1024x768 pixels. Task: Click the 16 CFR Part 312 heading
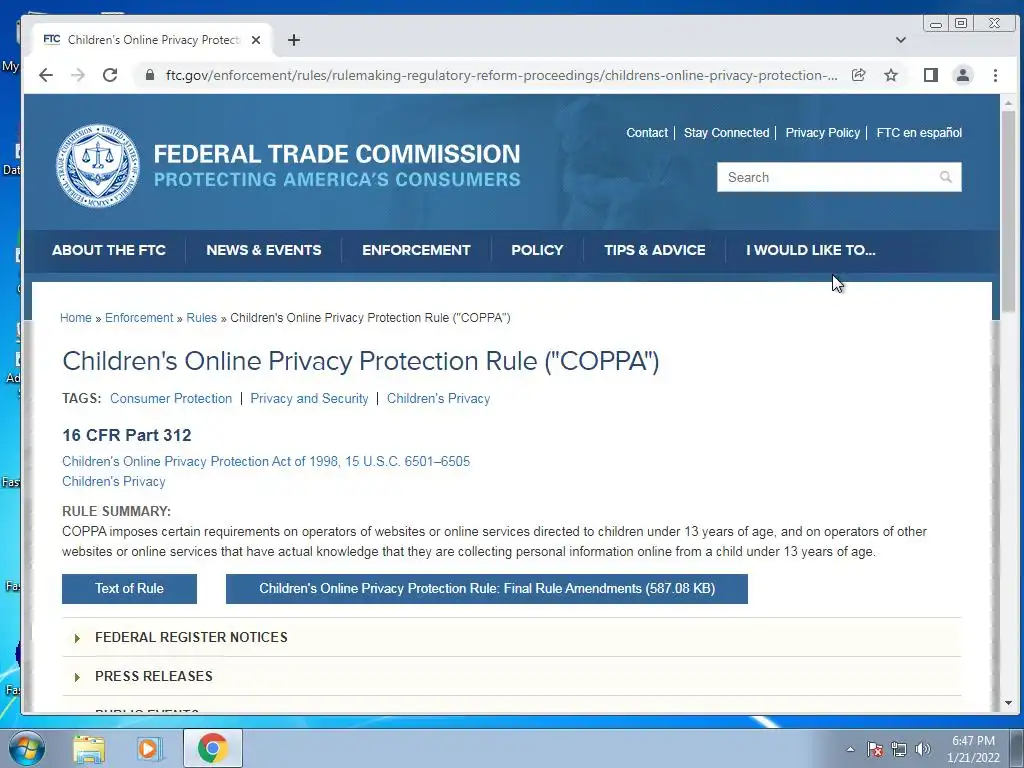coord(127,436)
